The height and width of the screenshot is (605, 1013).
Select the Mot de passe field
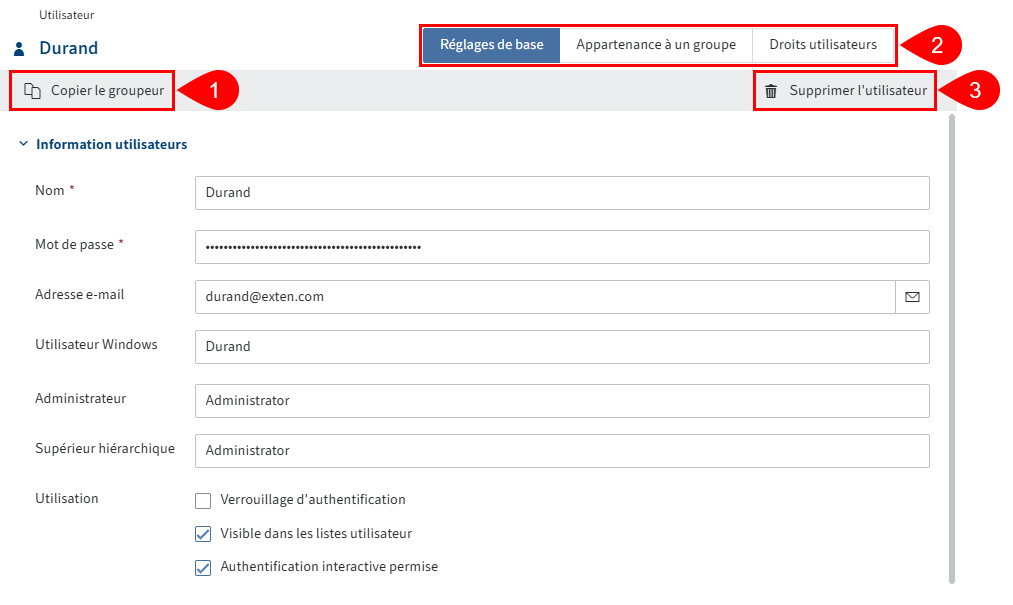560,246
